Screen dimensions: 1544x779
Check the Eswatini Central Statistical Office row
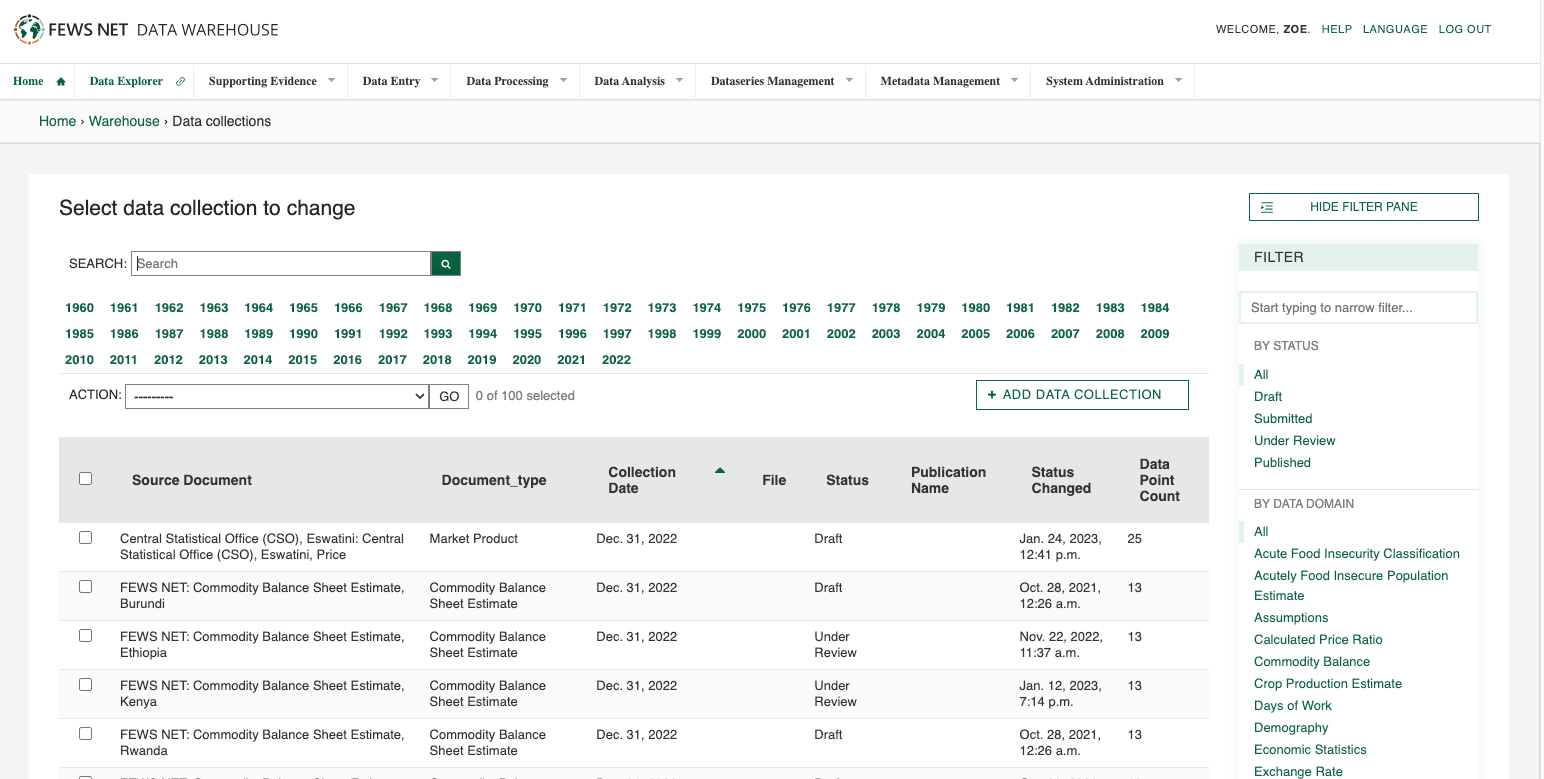point(85,538)
